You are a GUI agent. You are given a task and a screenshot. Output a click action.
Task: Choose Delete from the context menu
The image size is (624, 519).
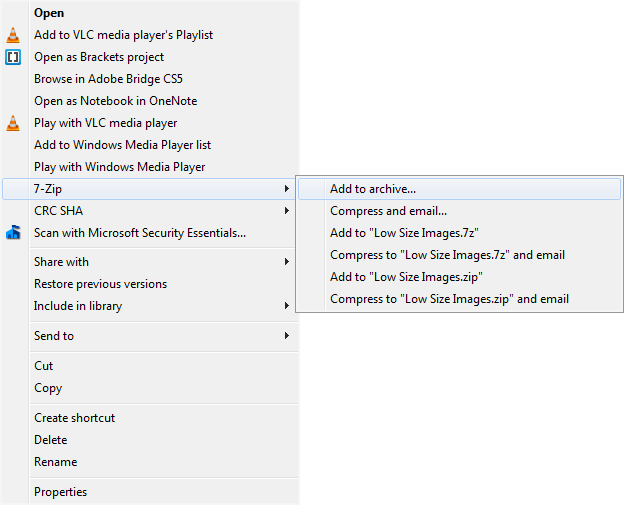(150, 440)
